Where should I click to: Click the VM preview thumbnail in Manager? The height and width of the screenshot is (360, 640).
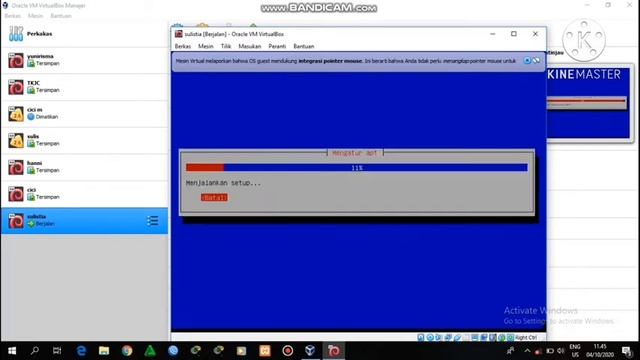click(588, 103)
